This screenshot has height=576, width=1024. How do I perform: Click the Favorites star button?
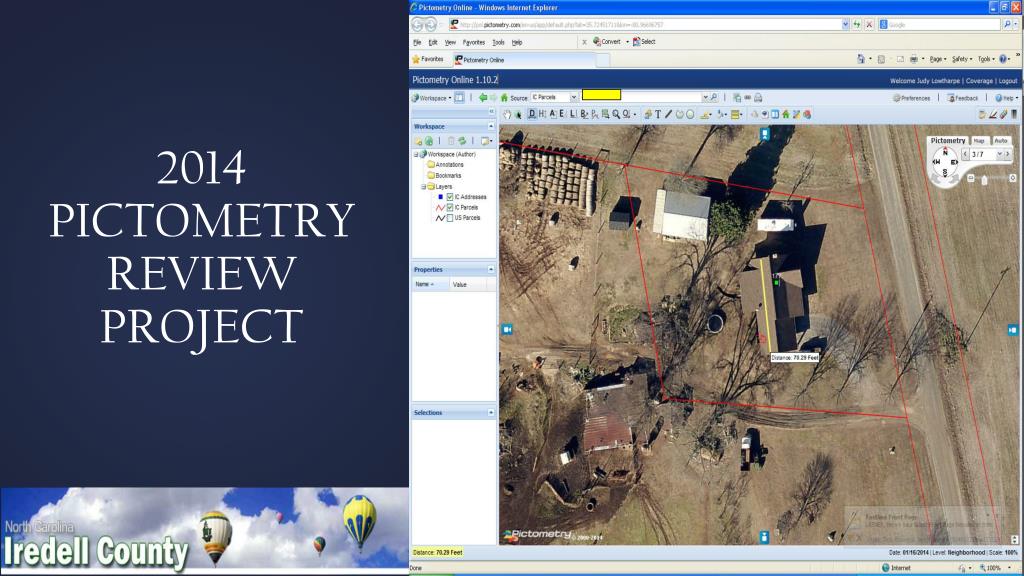pos(428,59)
